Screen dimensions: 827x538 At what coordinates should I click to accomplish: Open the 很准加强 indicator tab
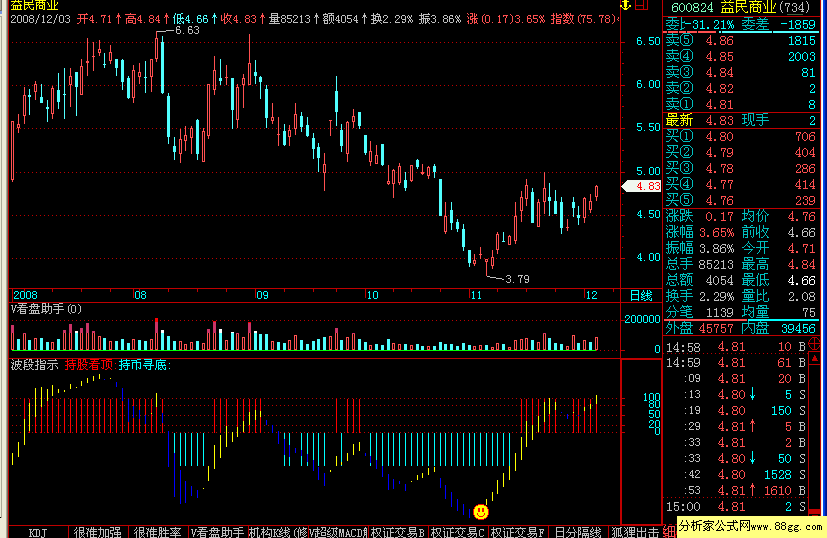tap(98, 532)
